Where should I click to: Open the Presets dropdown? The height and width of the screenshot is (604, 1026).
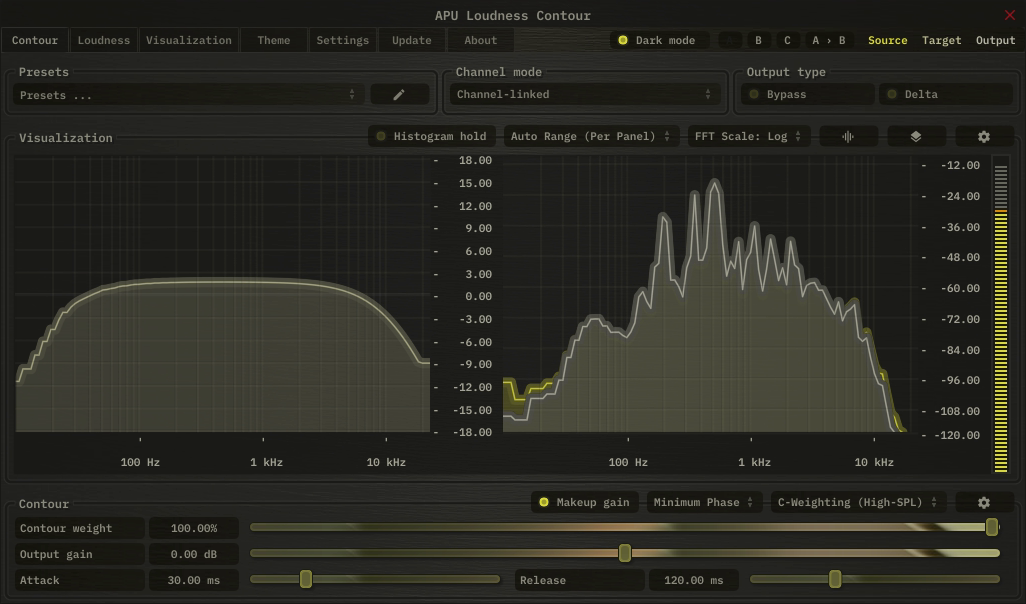coord(188,95)
